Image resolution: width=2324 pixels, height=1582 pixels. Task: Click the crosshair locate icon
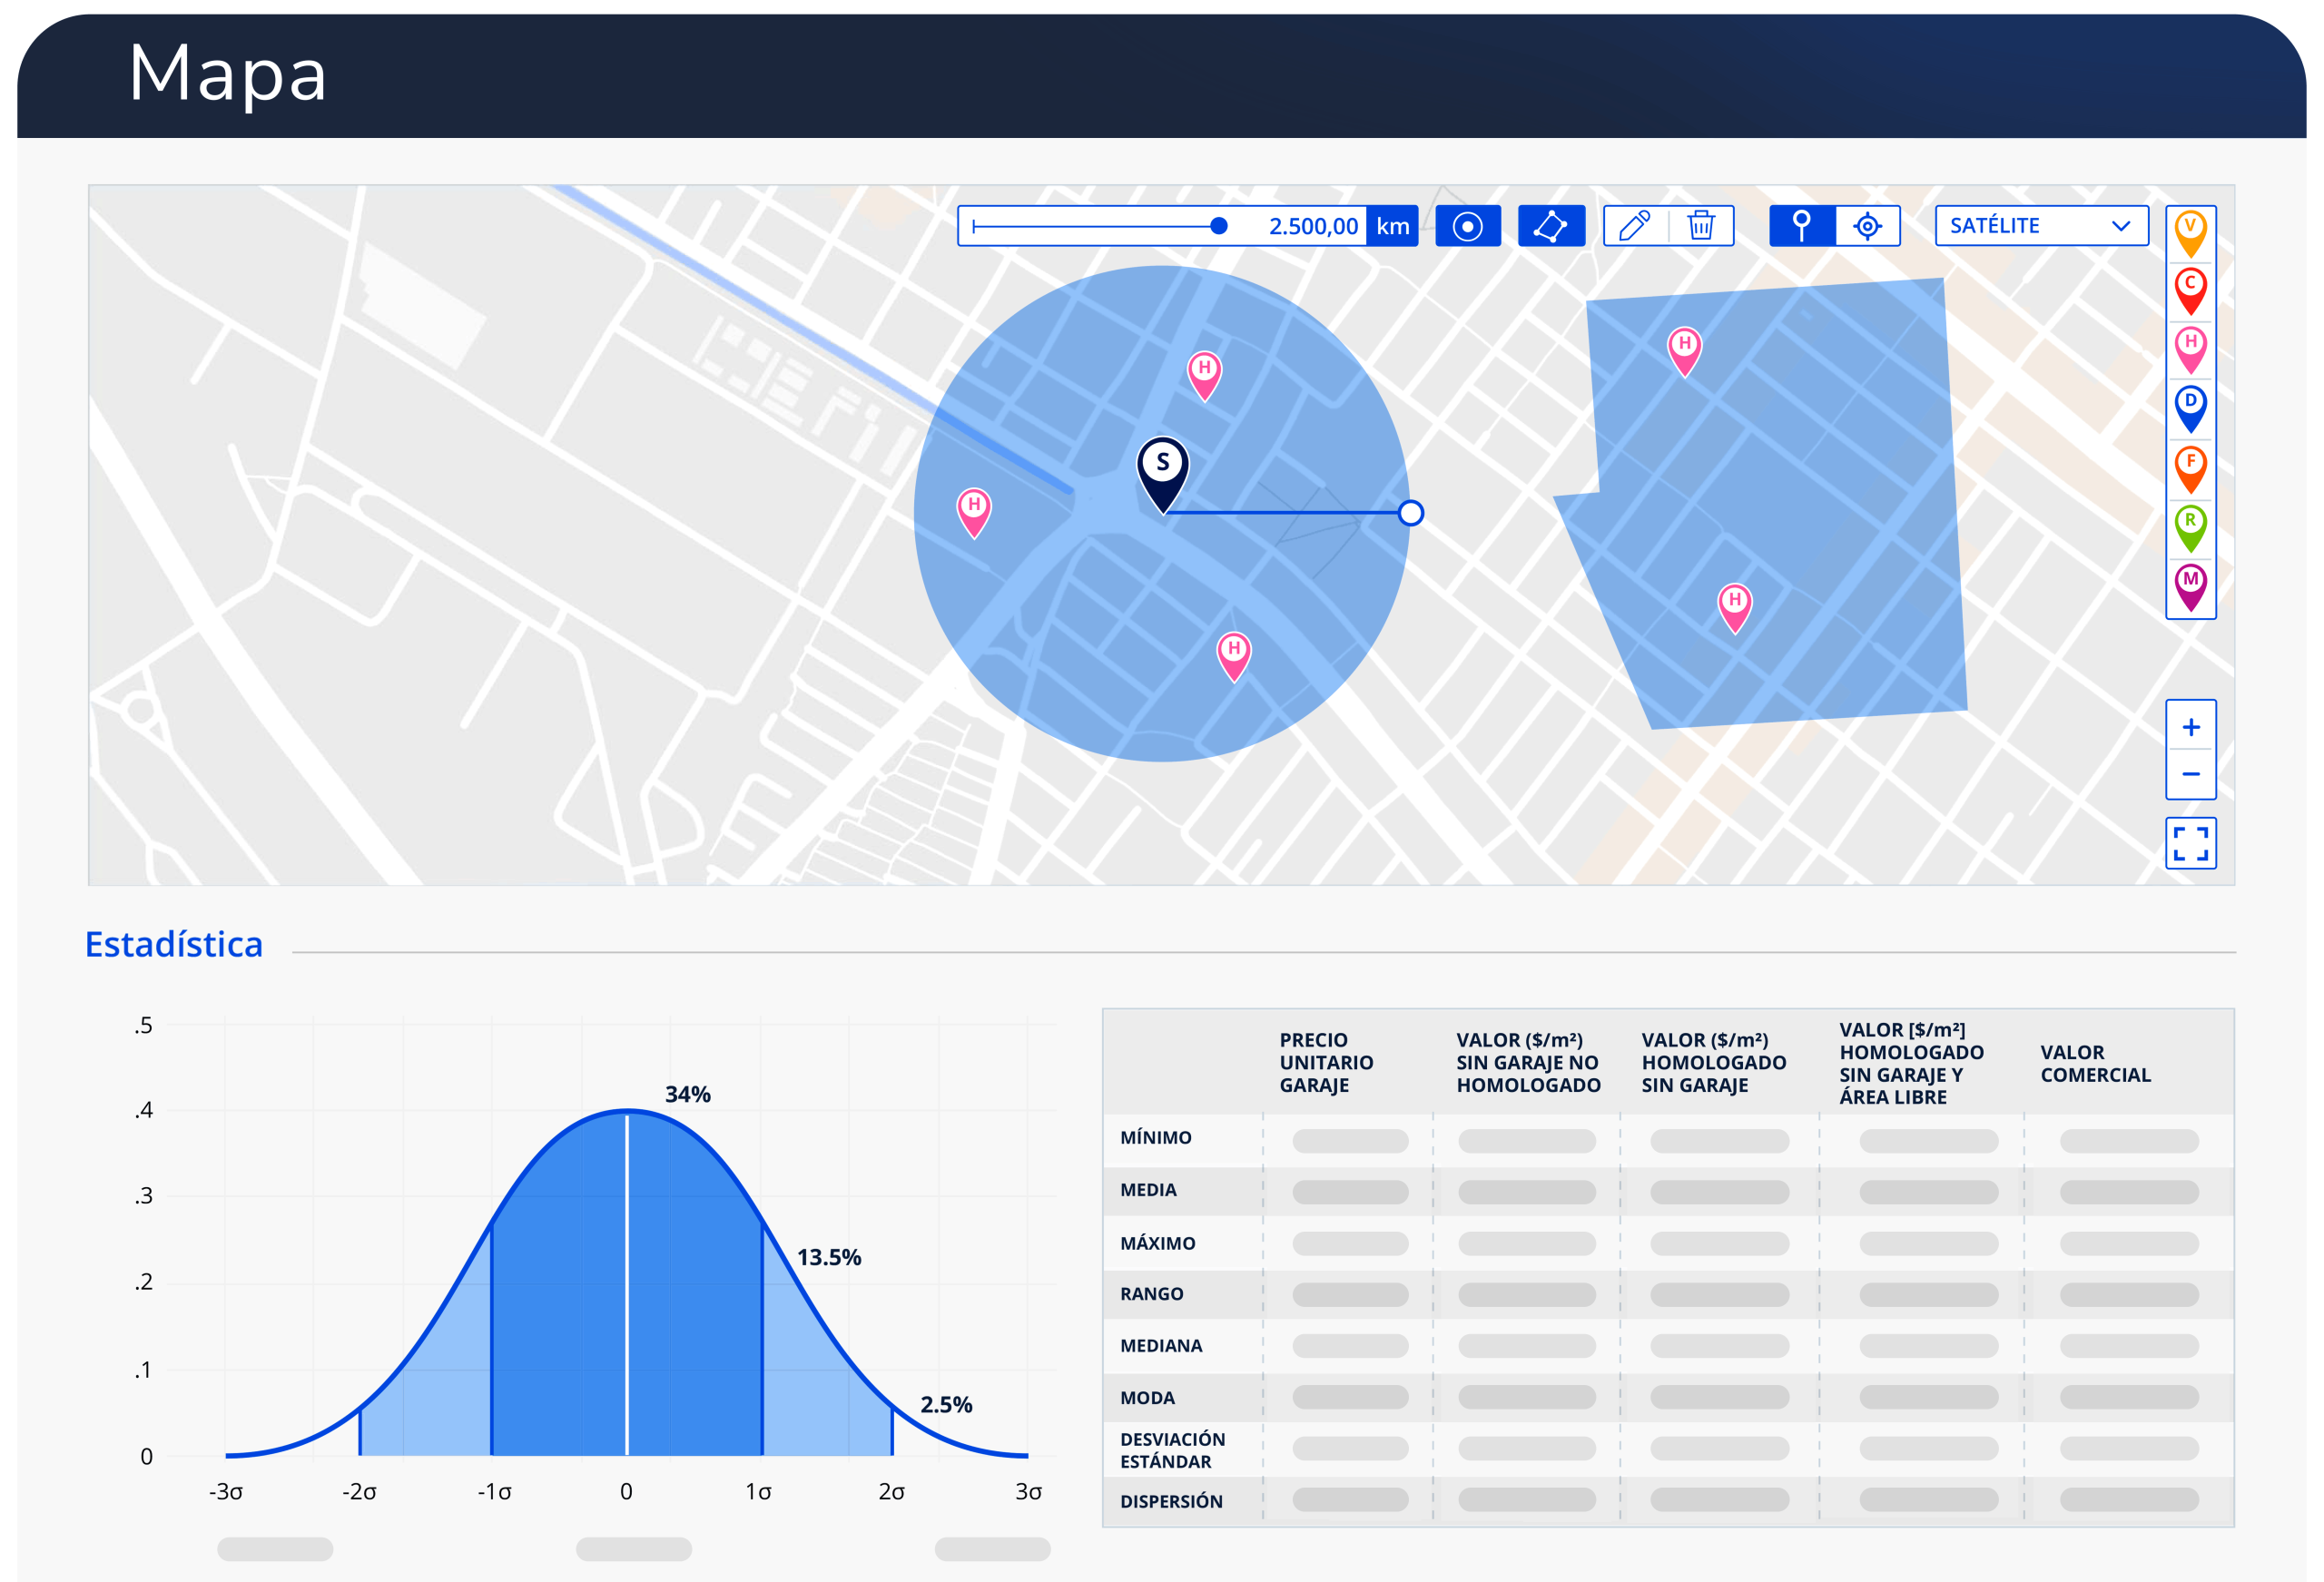tap(1867, 226)
